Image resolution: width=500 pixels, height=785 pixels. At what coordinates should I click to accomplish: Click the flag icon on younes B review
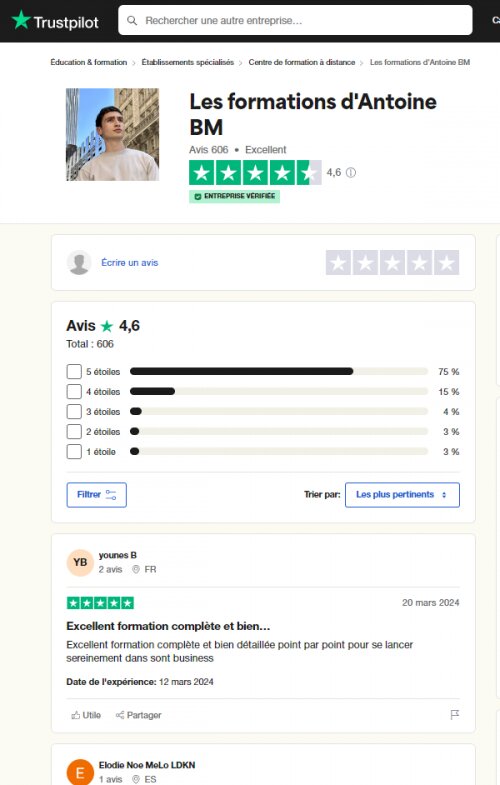pos(454,714)
